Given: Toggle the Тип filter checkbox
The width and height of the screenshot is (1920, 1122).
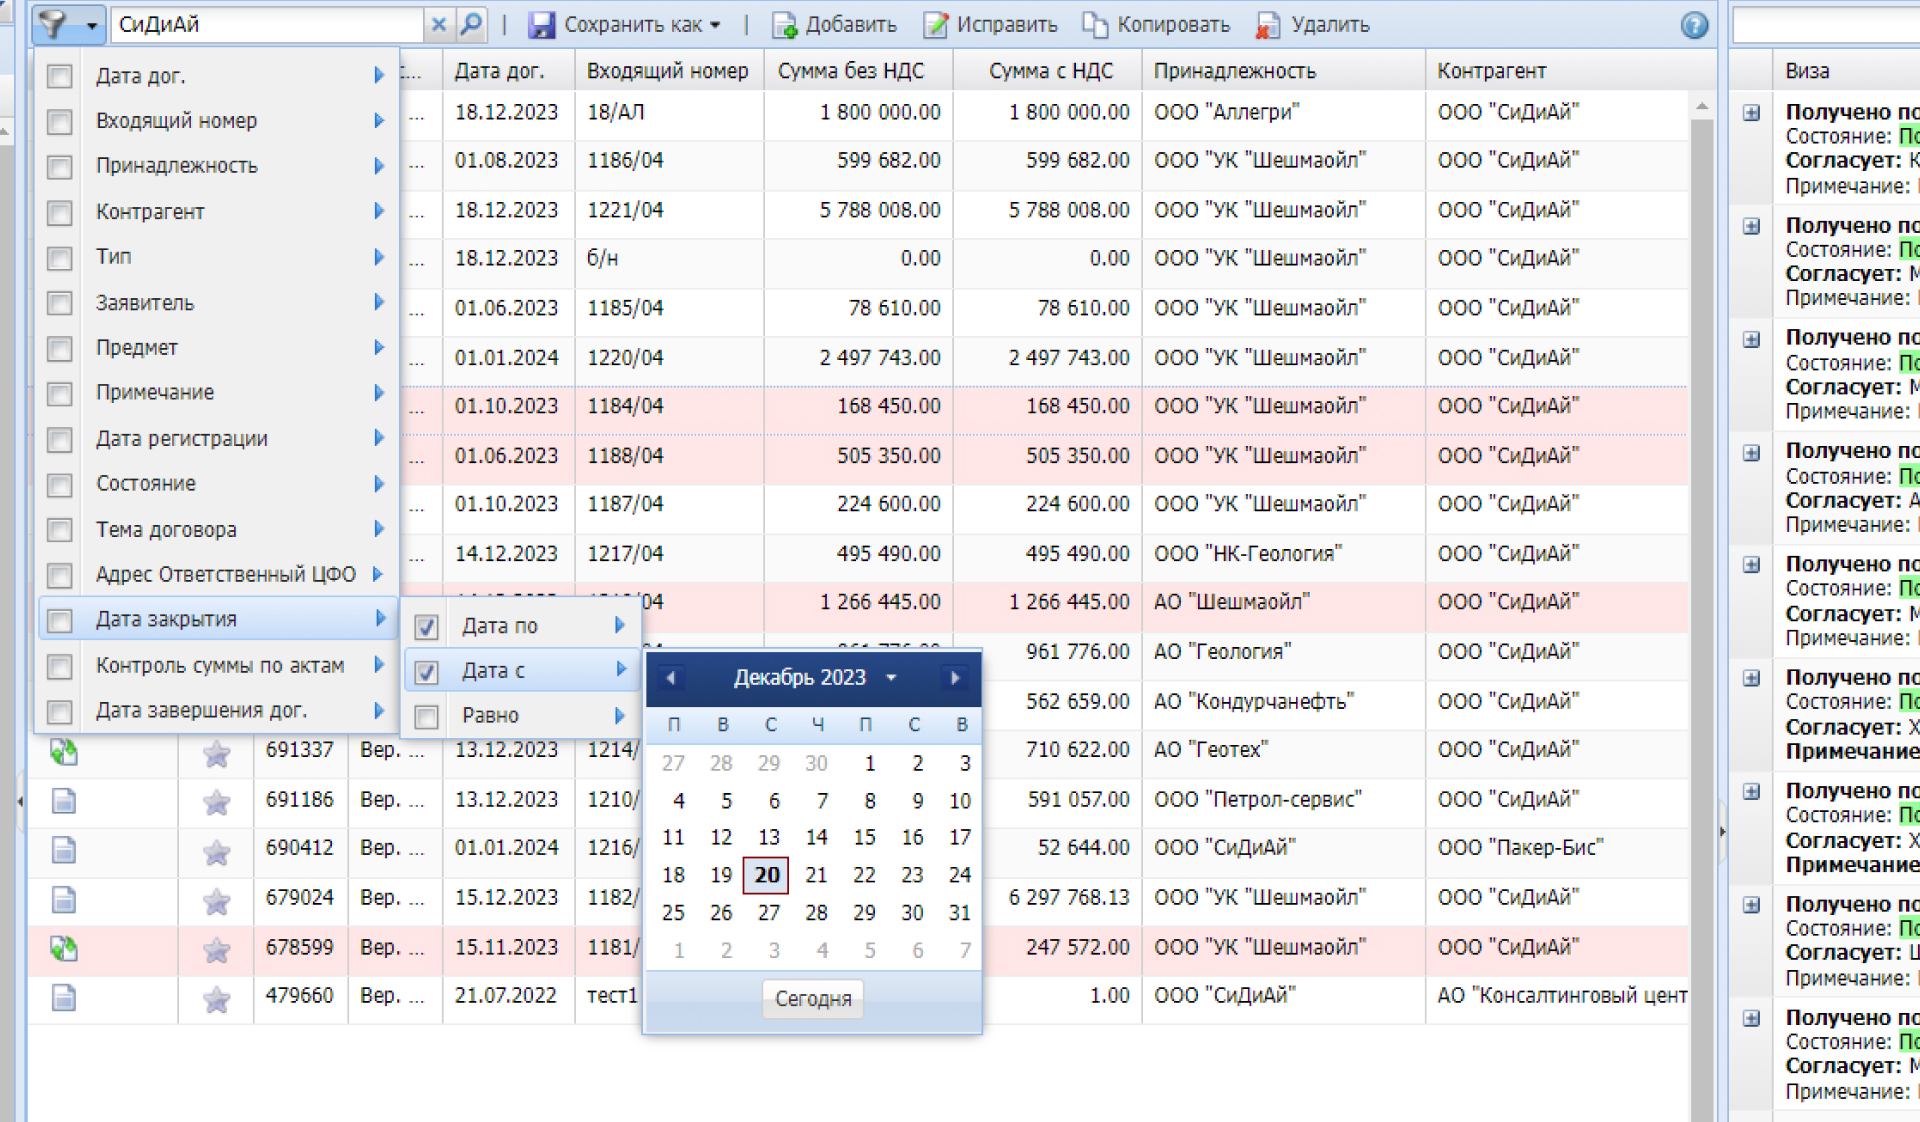Looking at the screenshot, I should click(x=60, y=258).
